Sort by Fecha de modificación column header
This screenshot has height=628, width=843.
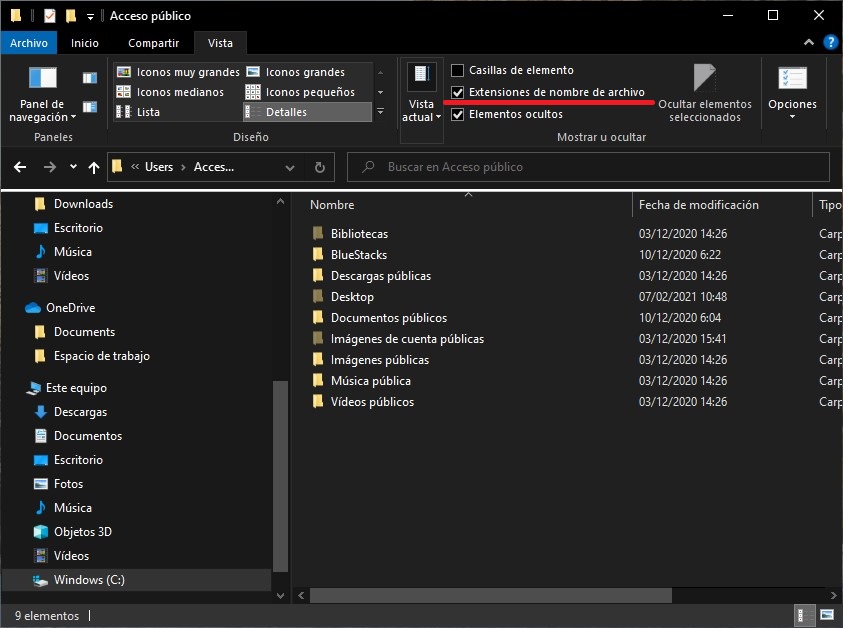pyautogui.click(x=699, y=205)
